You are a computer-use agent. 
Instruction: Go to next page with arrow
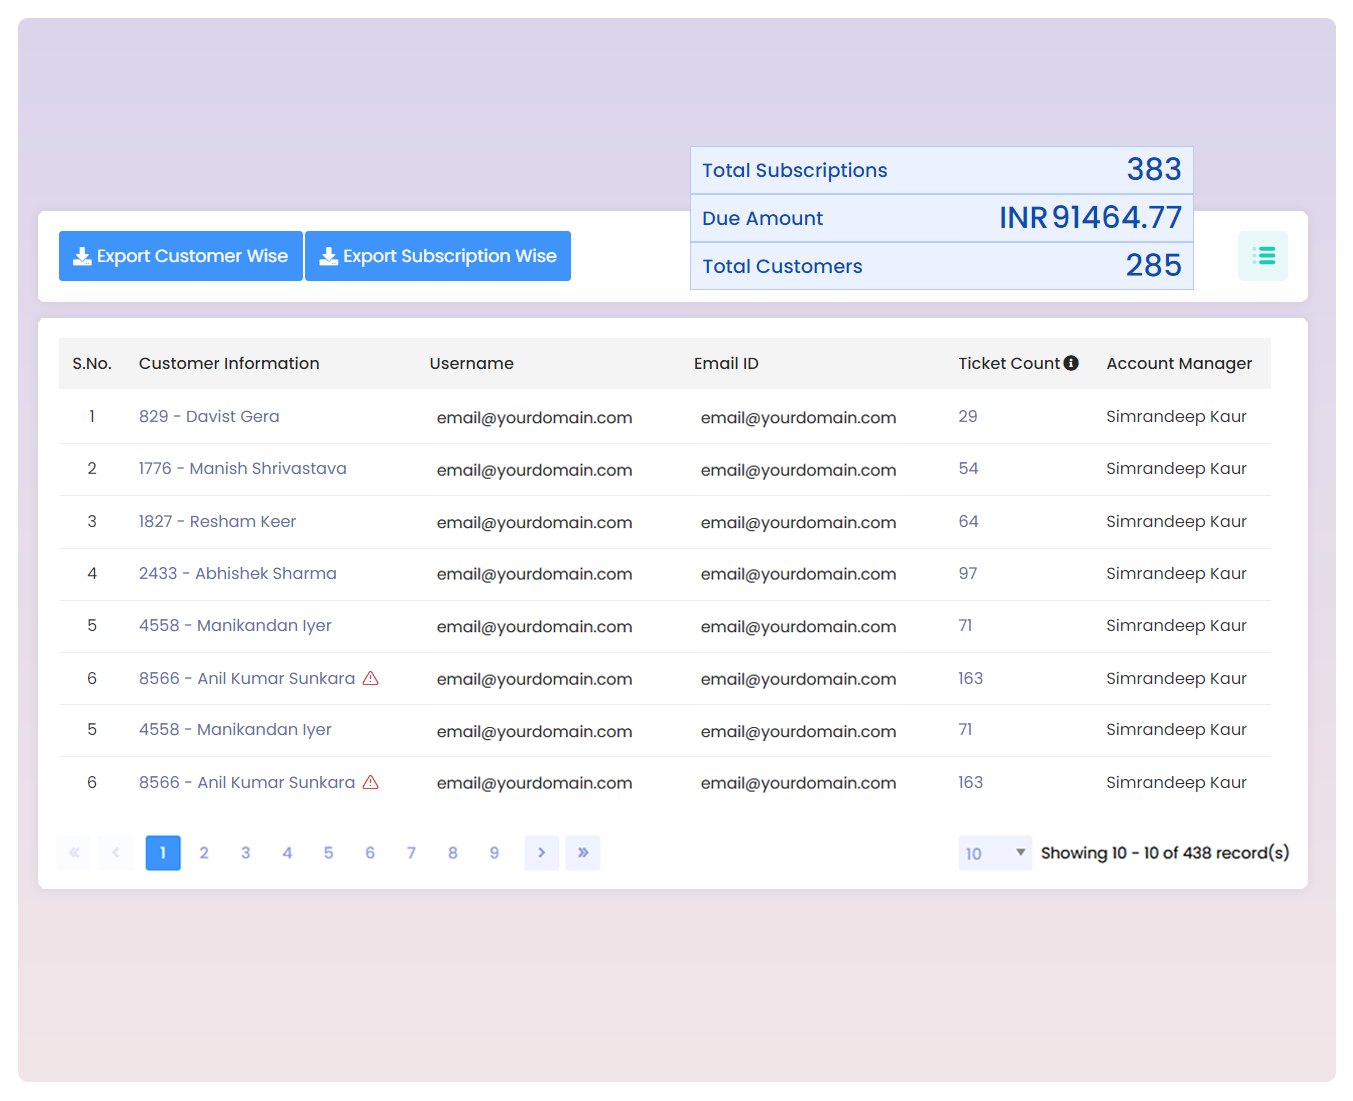tap(541, 853)
